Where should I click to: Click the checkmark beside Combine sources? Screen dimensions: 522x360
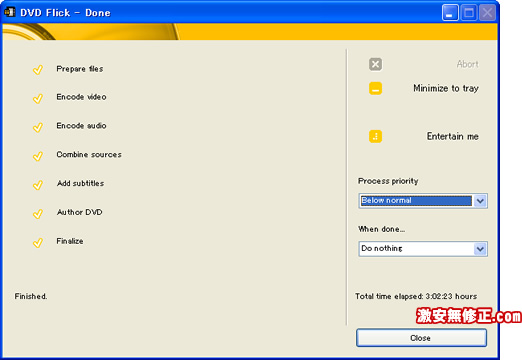[x=38, y=156]
